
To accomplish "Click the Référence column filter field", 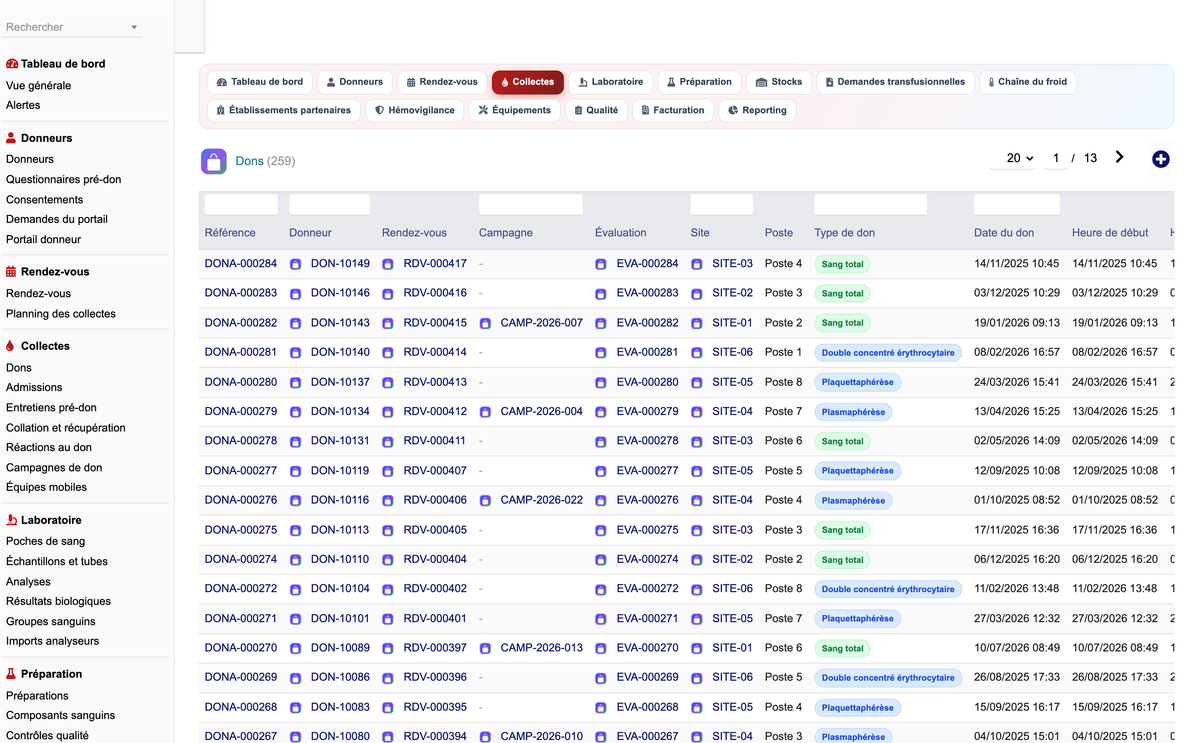I will [x=241, y=204].
